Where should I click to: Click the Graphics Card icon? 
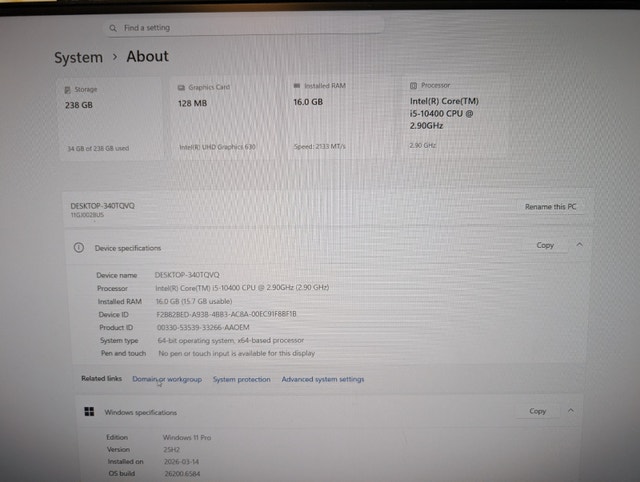[182, 88]
